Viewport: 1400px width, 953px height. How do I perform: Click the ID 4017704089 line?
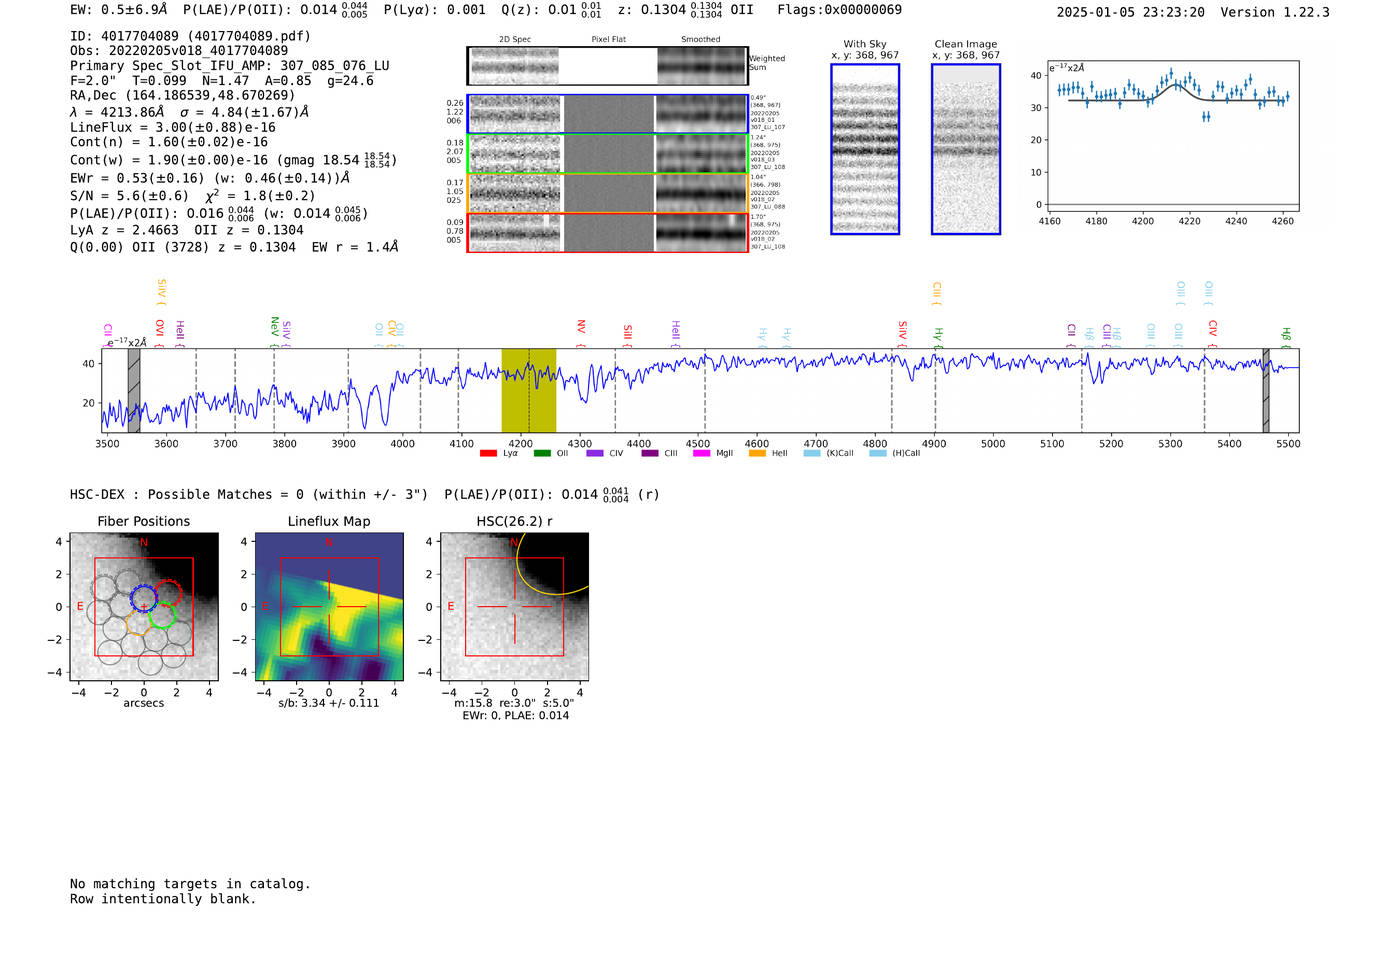tap(190, 36)
